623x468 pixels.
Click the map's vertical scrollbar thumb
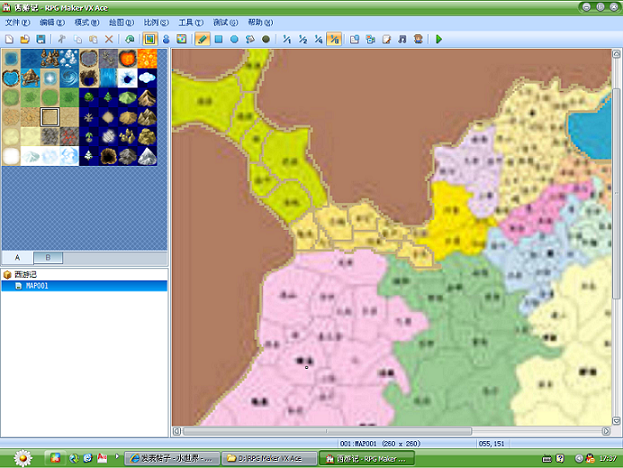tap(616, 193)
